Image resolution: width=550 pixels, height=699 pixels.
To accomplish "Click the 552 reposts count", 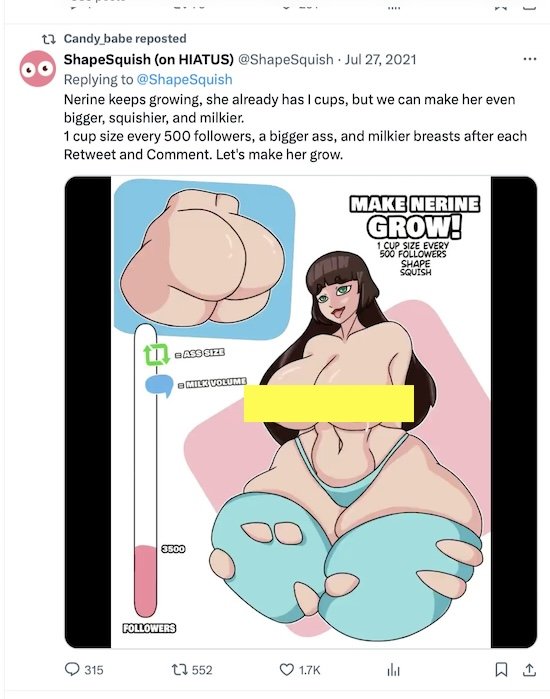I will tap(202, 670).
